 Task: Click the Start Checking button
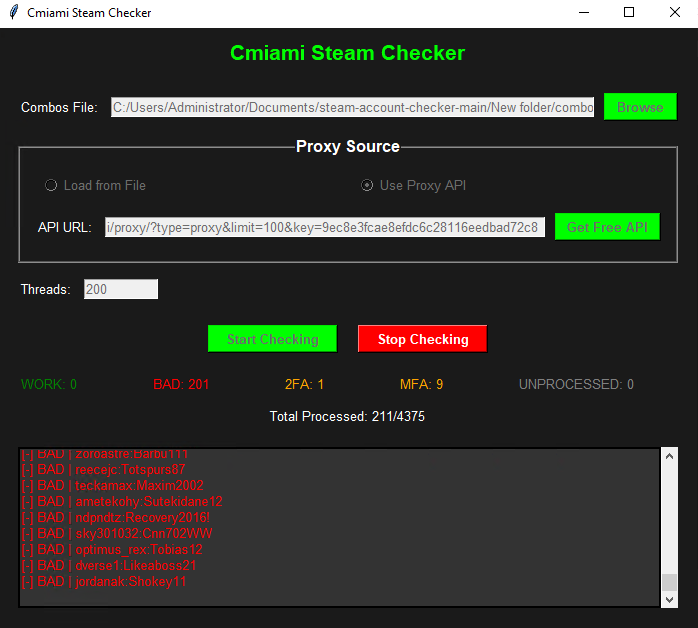(272, 339)
